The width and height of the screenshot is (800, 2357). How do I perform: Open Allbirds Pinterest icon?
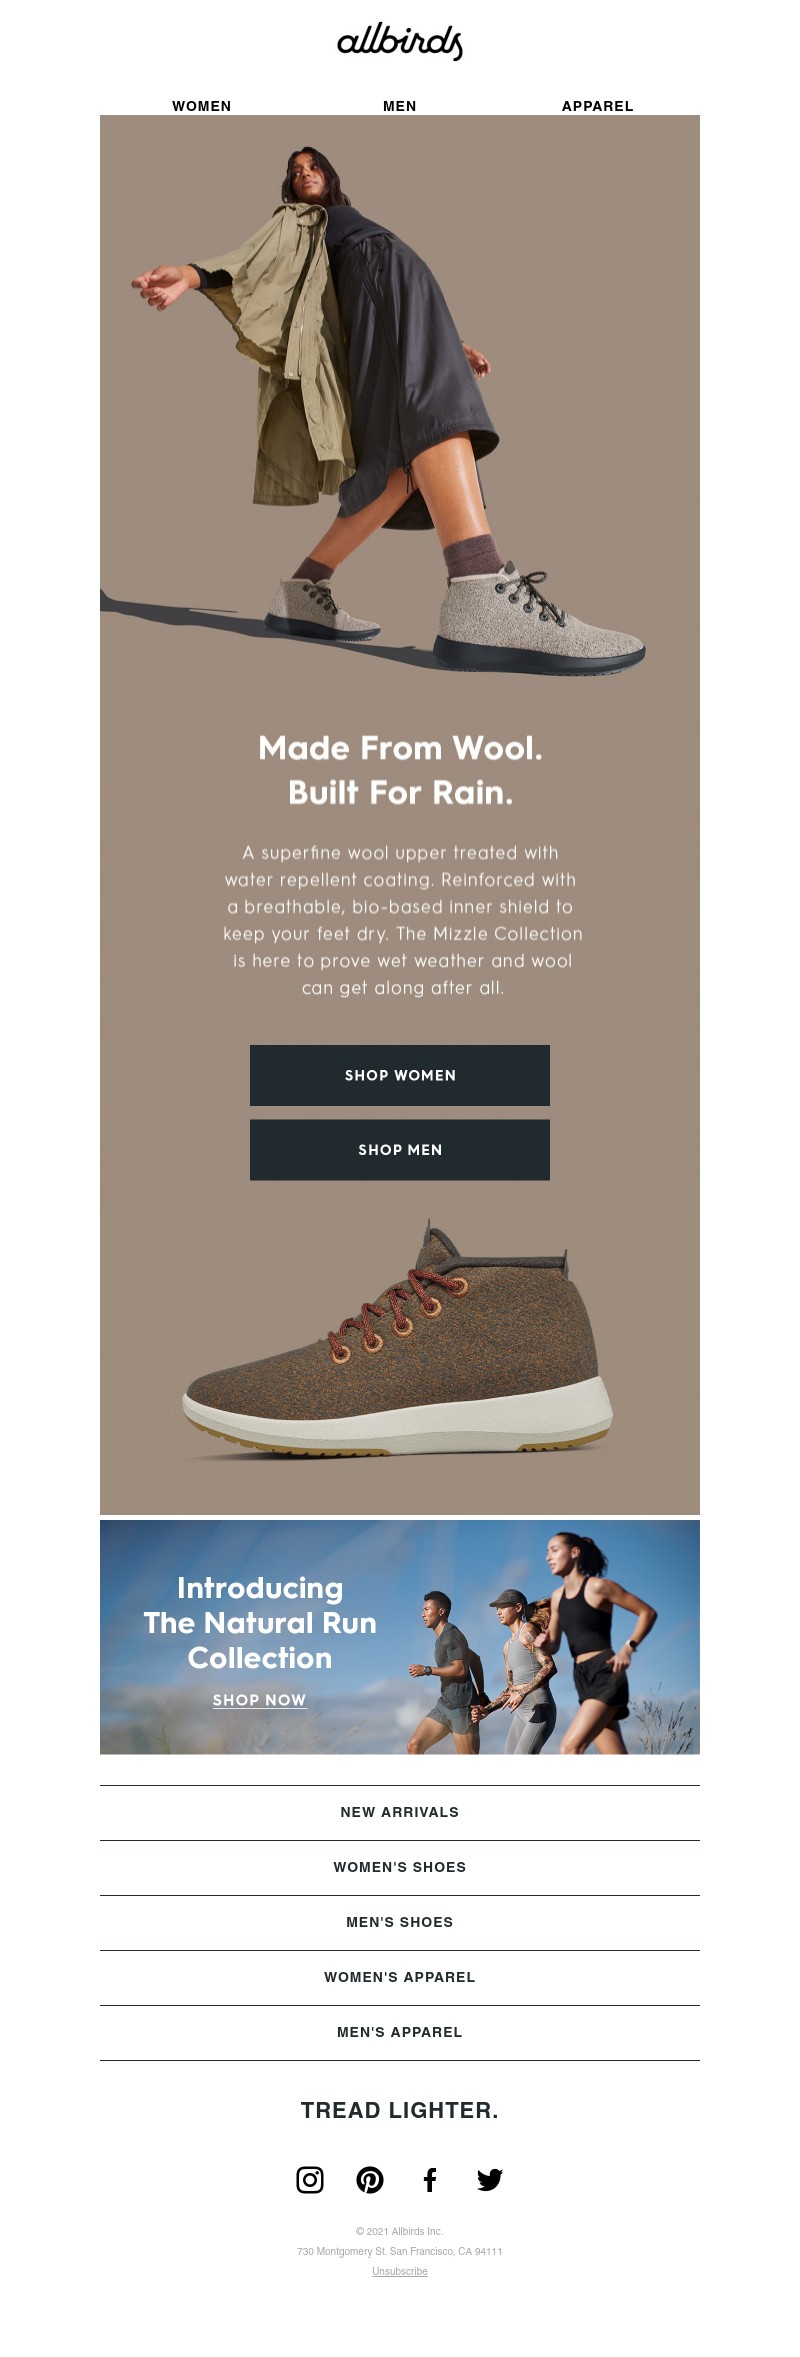370,2179
